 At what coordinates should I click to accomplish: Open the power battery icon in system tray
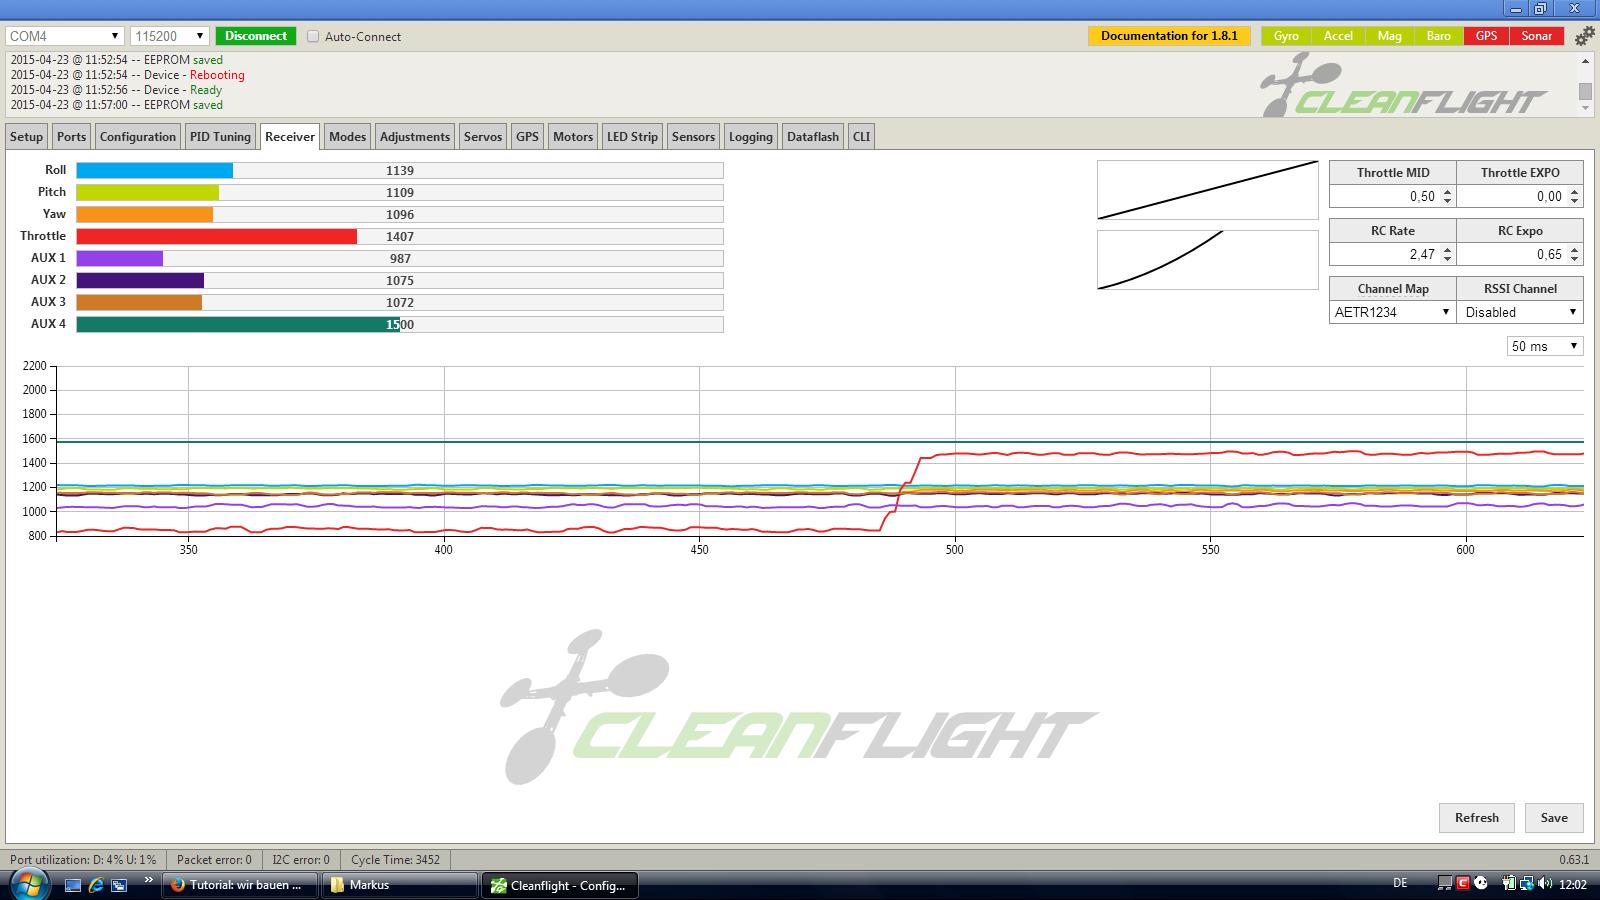pos(1509,884)
